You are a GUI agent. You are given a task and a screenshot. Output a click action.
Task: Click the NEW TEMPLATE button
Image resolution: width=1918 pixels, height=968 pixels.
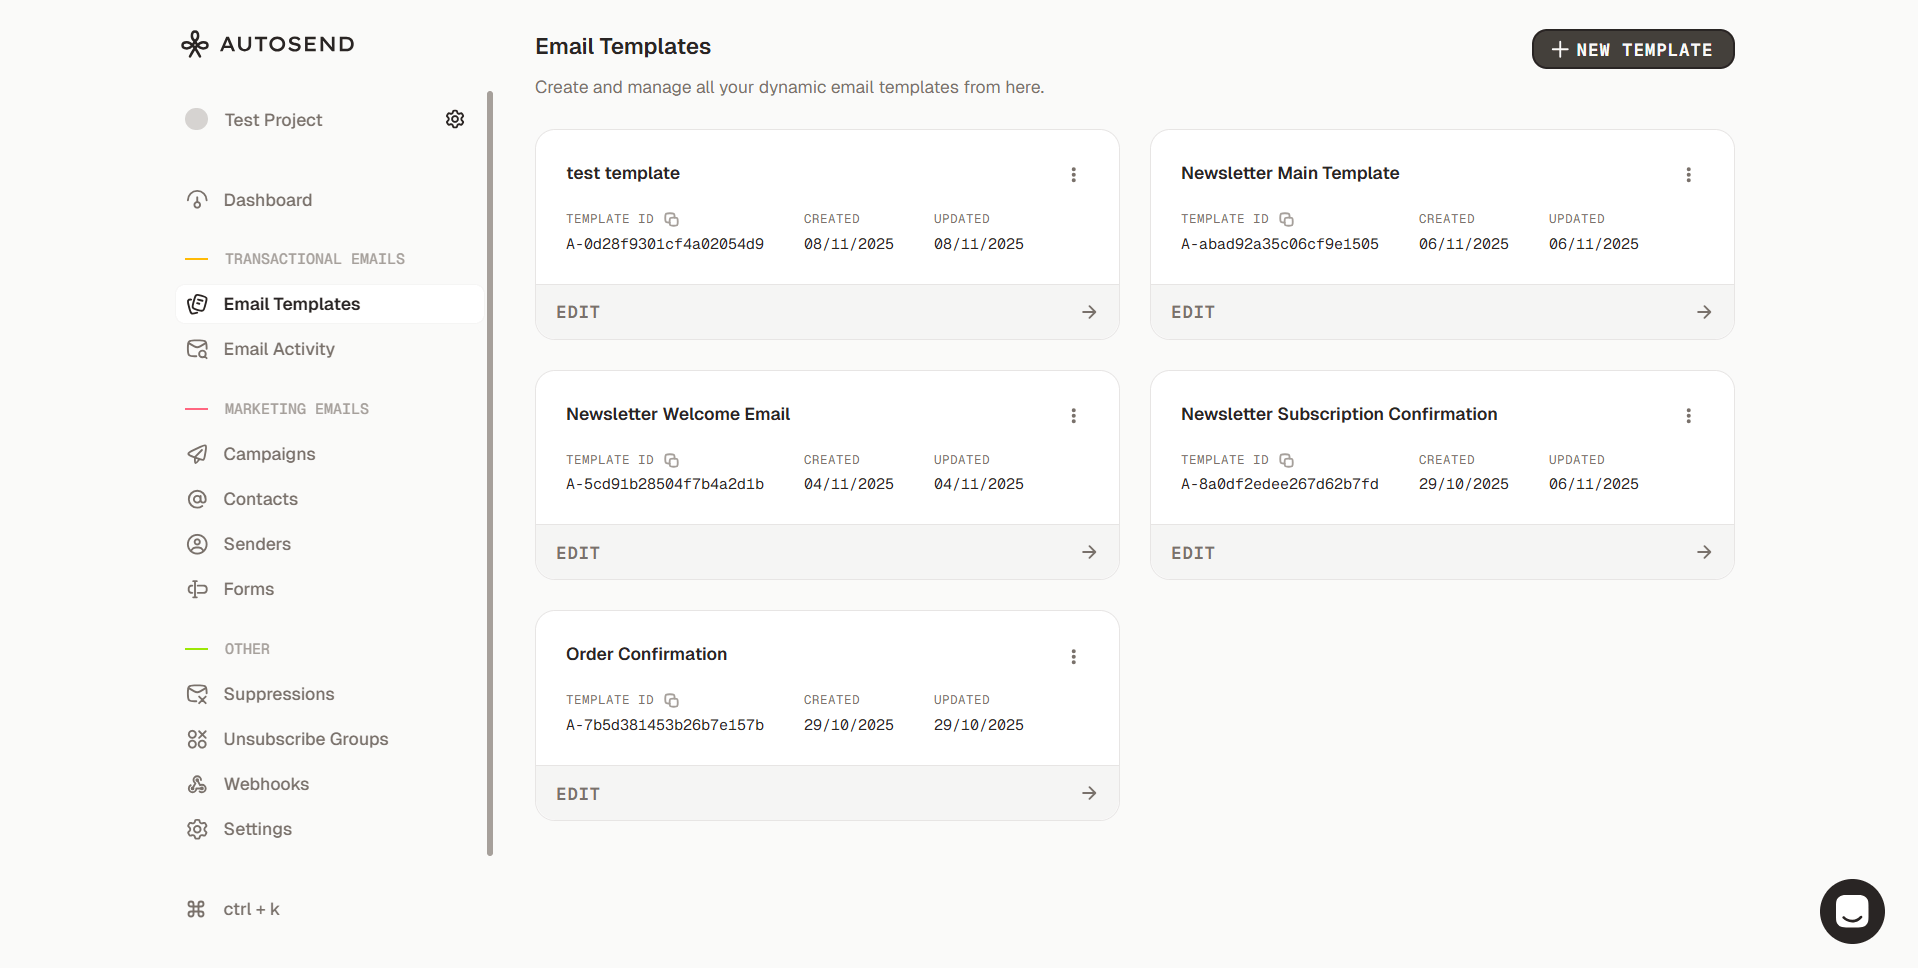point(1632,49)
